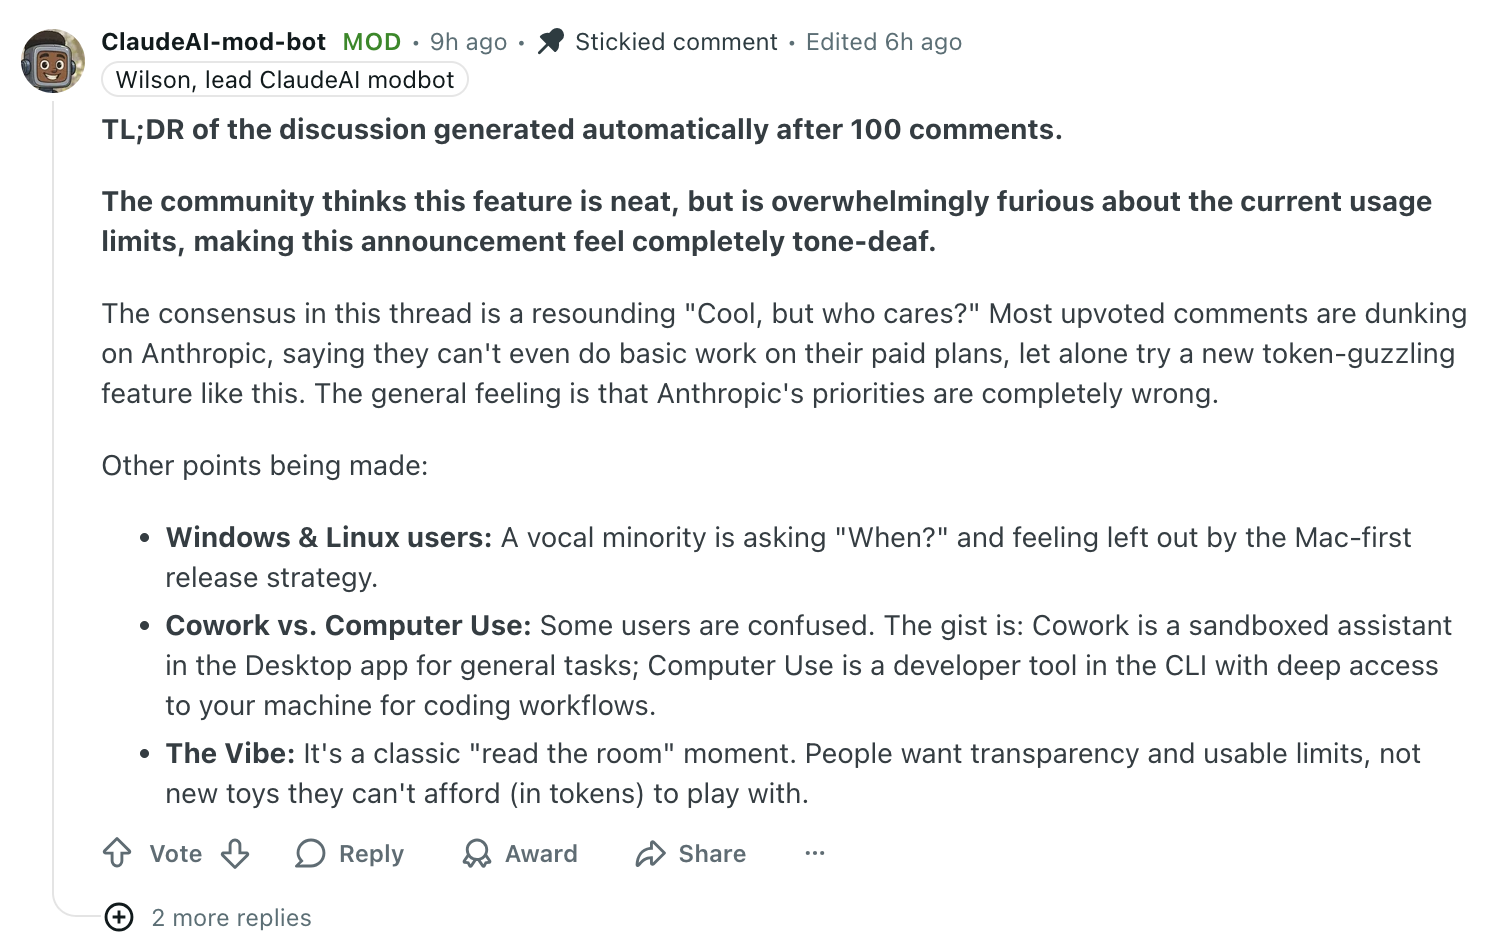Upvote the ClaudeAI-mod-bot comment
The width and height of the screenshot is (1512, 936).
118,853
